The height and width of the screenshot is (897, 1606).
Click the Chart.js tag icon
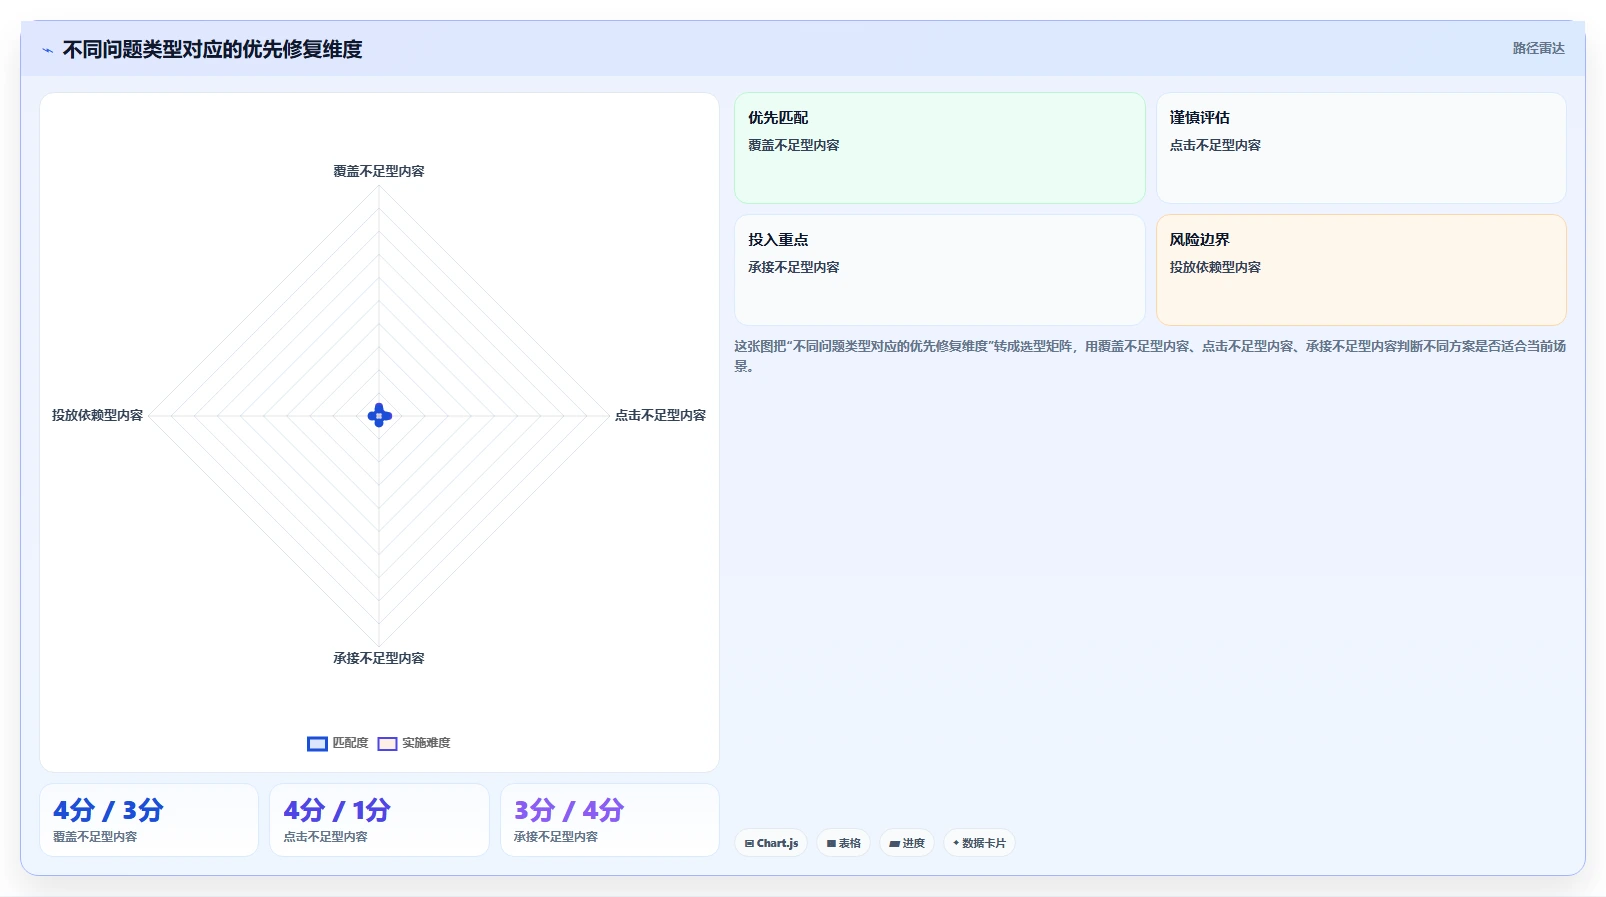pyautogui.click(x=749, y=844)
